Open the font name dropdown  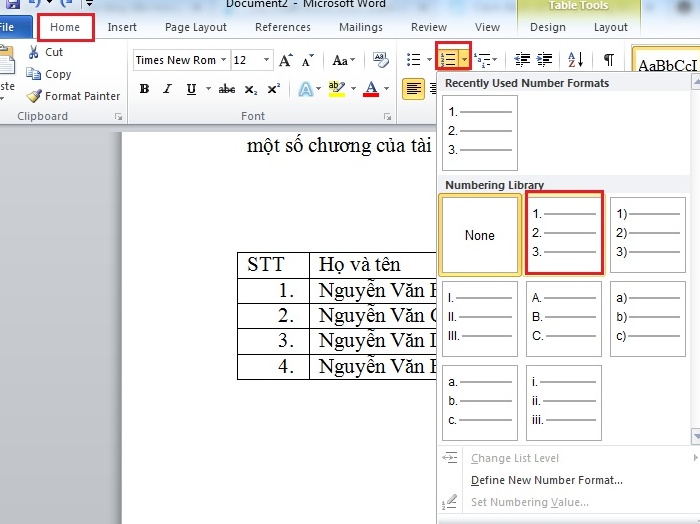click(x=223, y=60)
